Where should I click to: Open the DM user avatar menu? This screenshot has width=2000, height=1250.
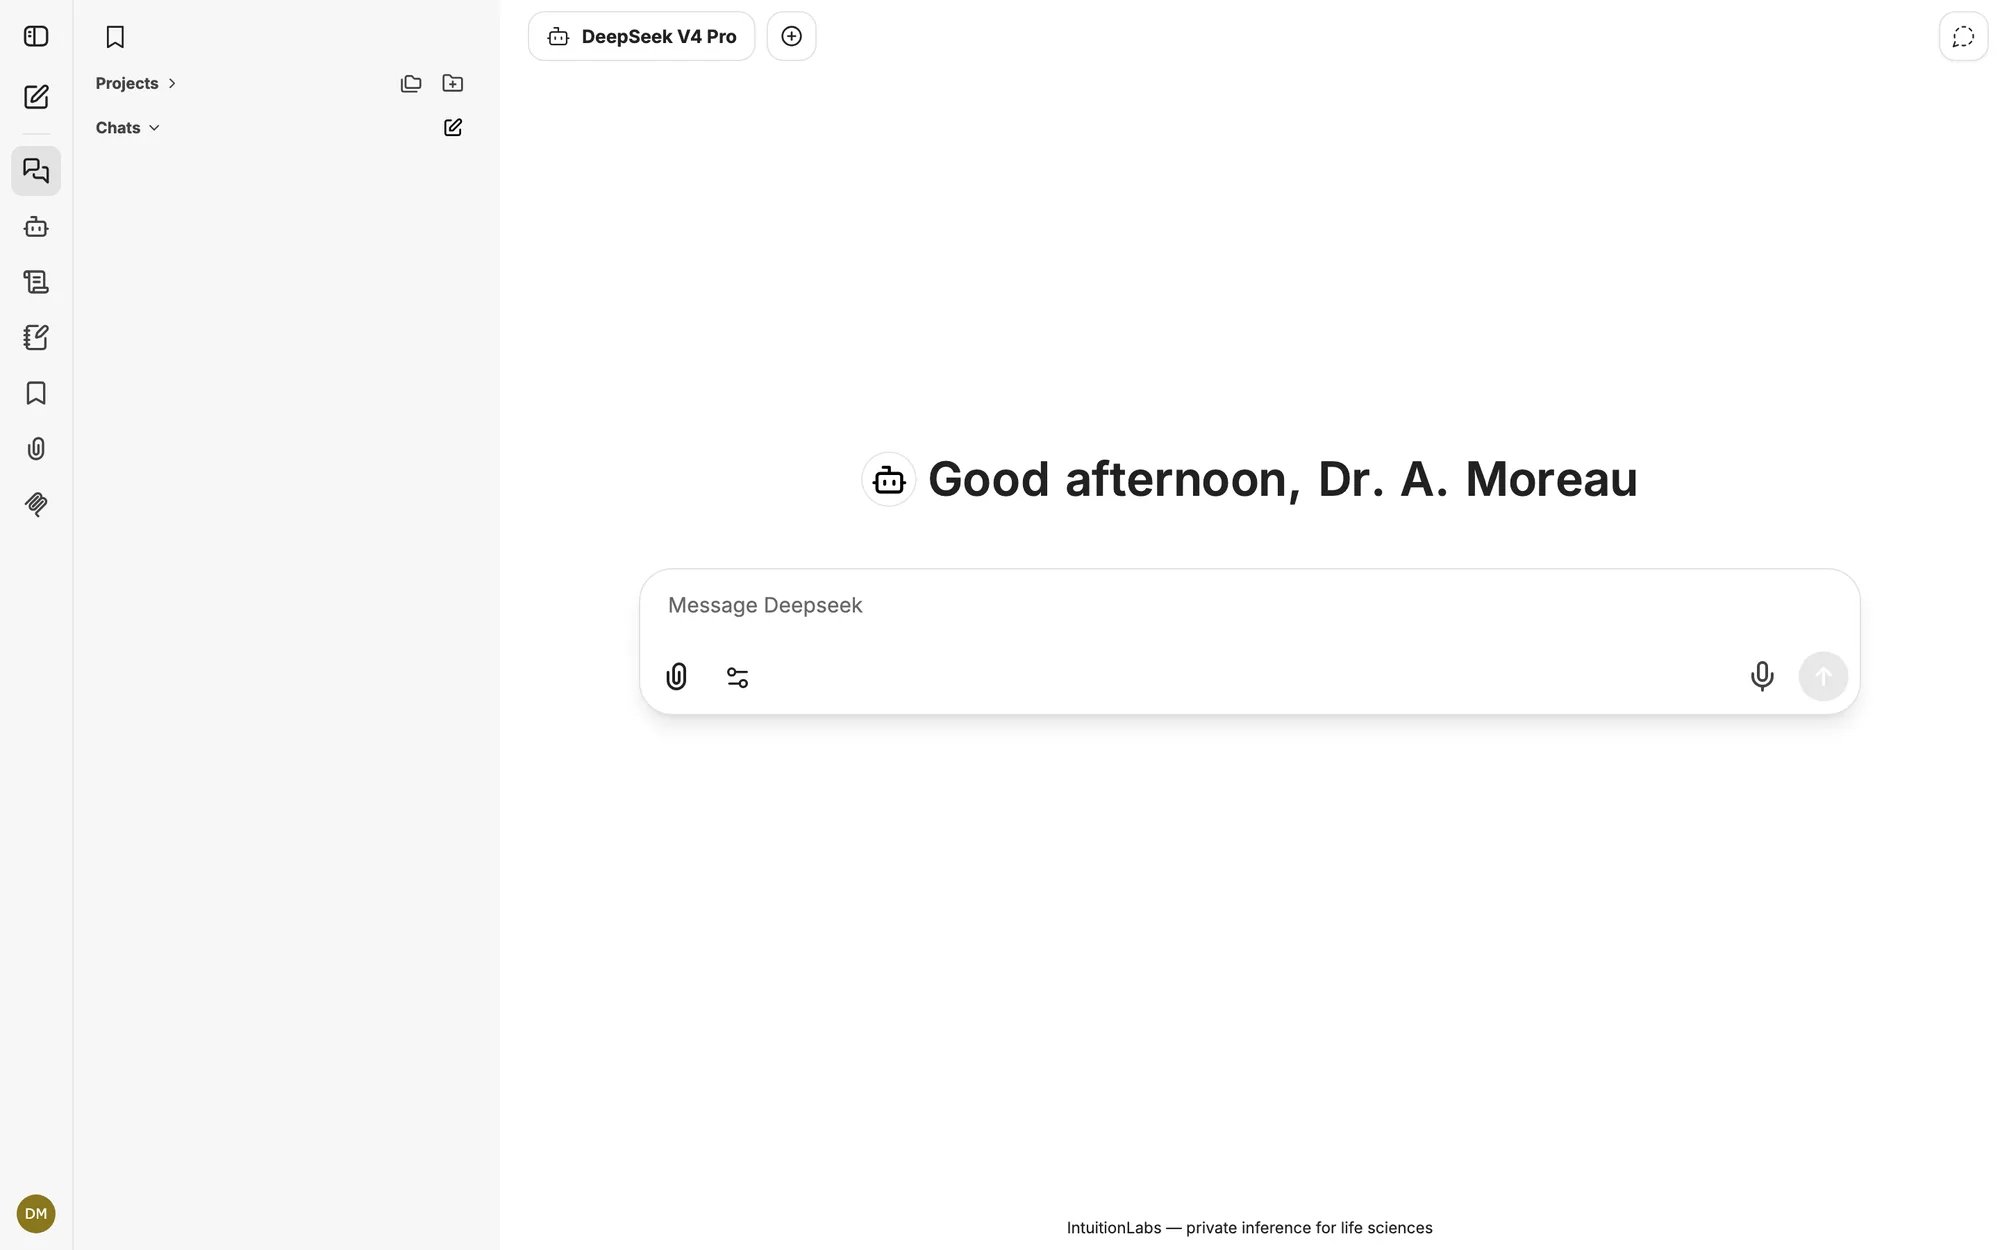coord(36,1214)
